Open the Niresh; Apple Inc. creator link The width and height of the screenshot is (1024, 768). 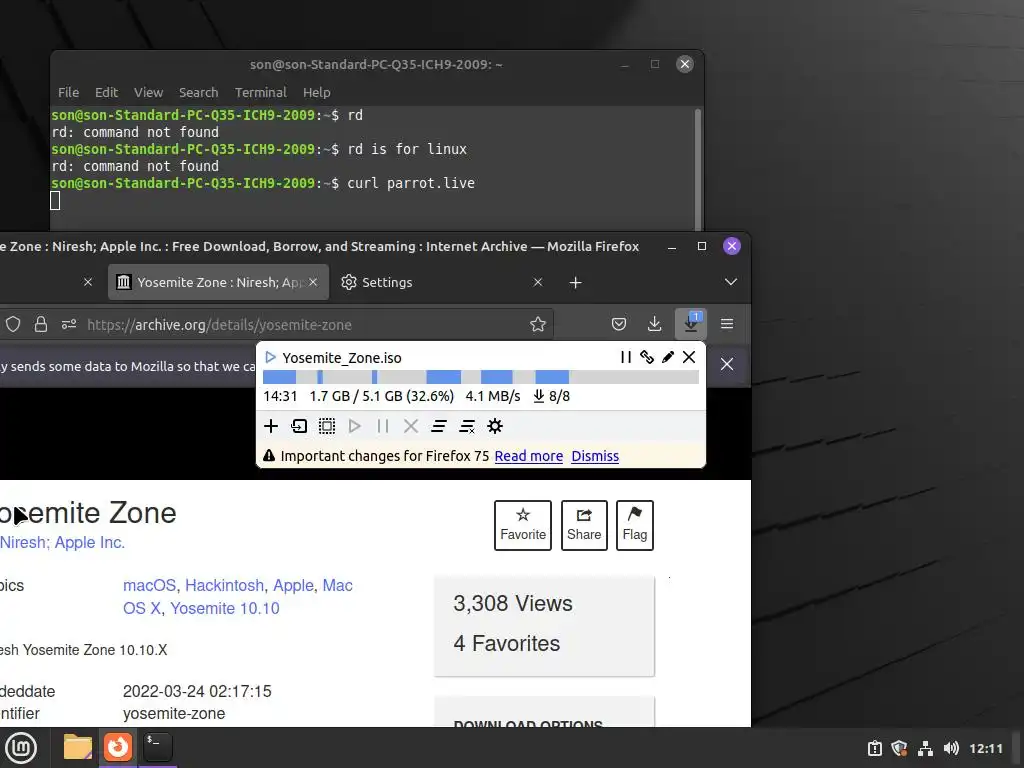tap(63, 543)
